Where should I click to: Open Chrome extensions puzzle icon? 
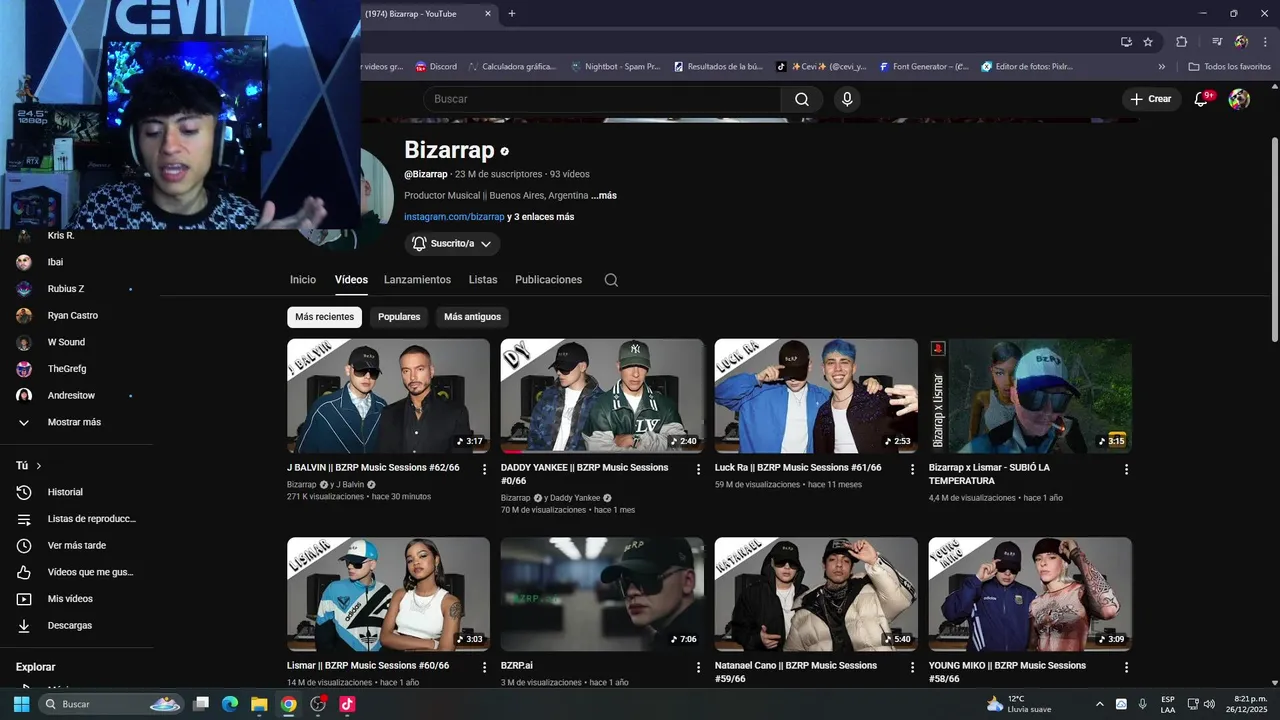(1182, 42)
